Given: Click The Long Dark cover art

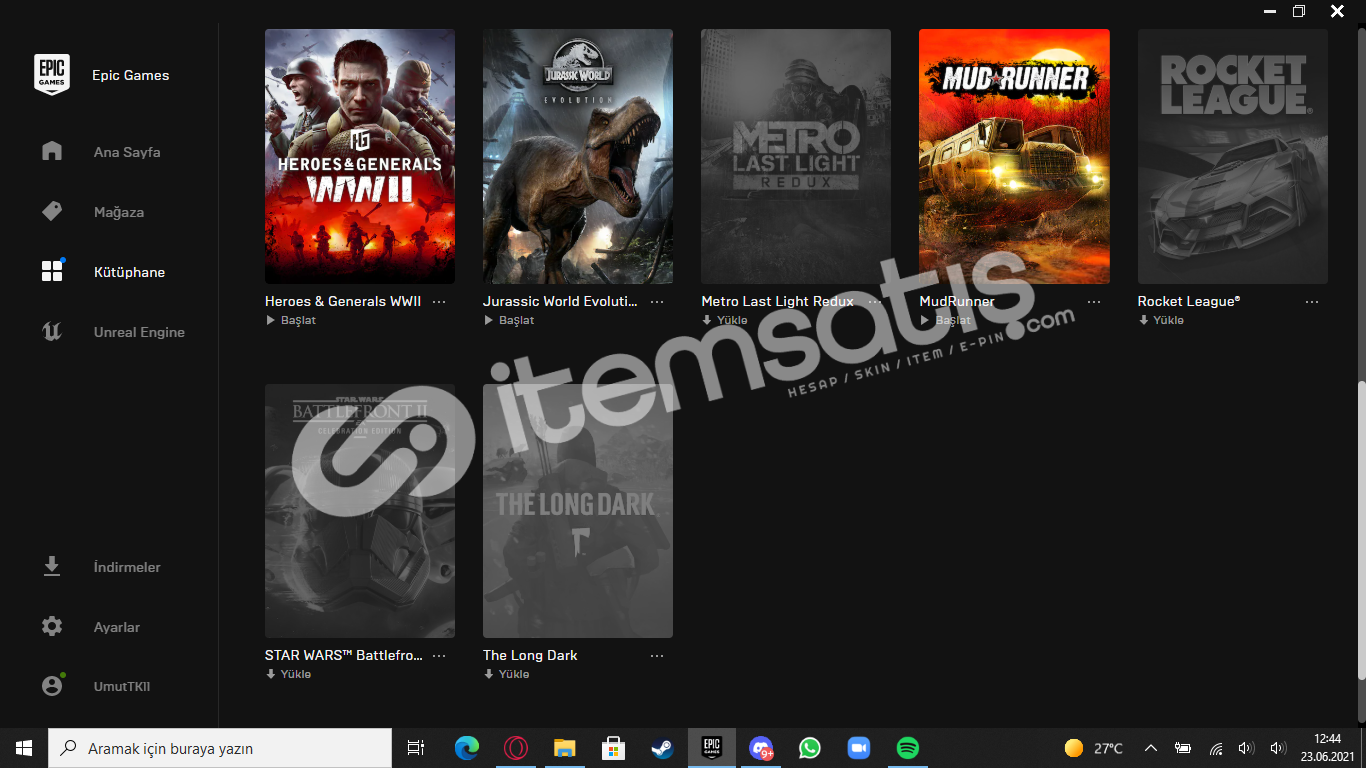Looking at the screenshot, I should click(578, 510).
